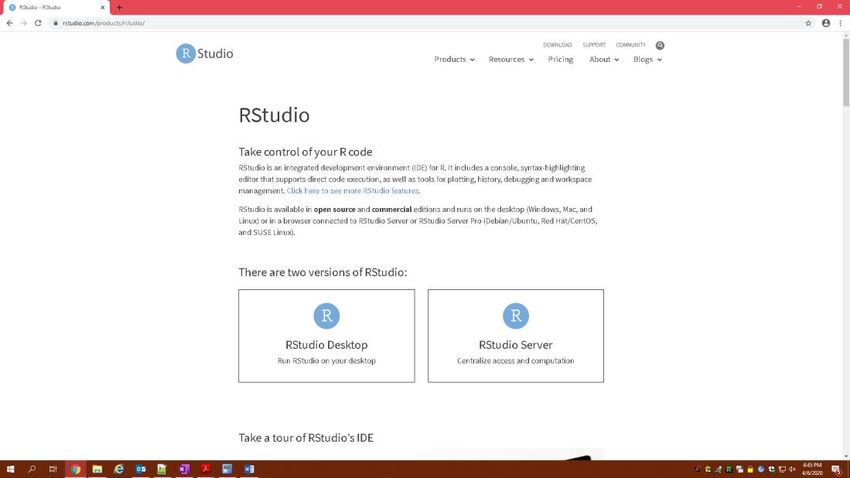Viewport: 850px width, 478px height.
Task: Click the page vertical scrollbar thumb
Action: click(846, 73)
